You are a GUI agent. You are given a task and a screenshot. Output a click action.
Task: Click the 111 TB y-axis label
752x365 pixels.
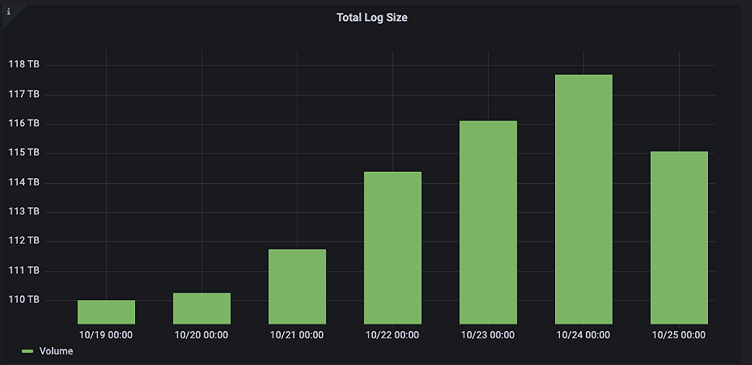click(x=24, y=271)
